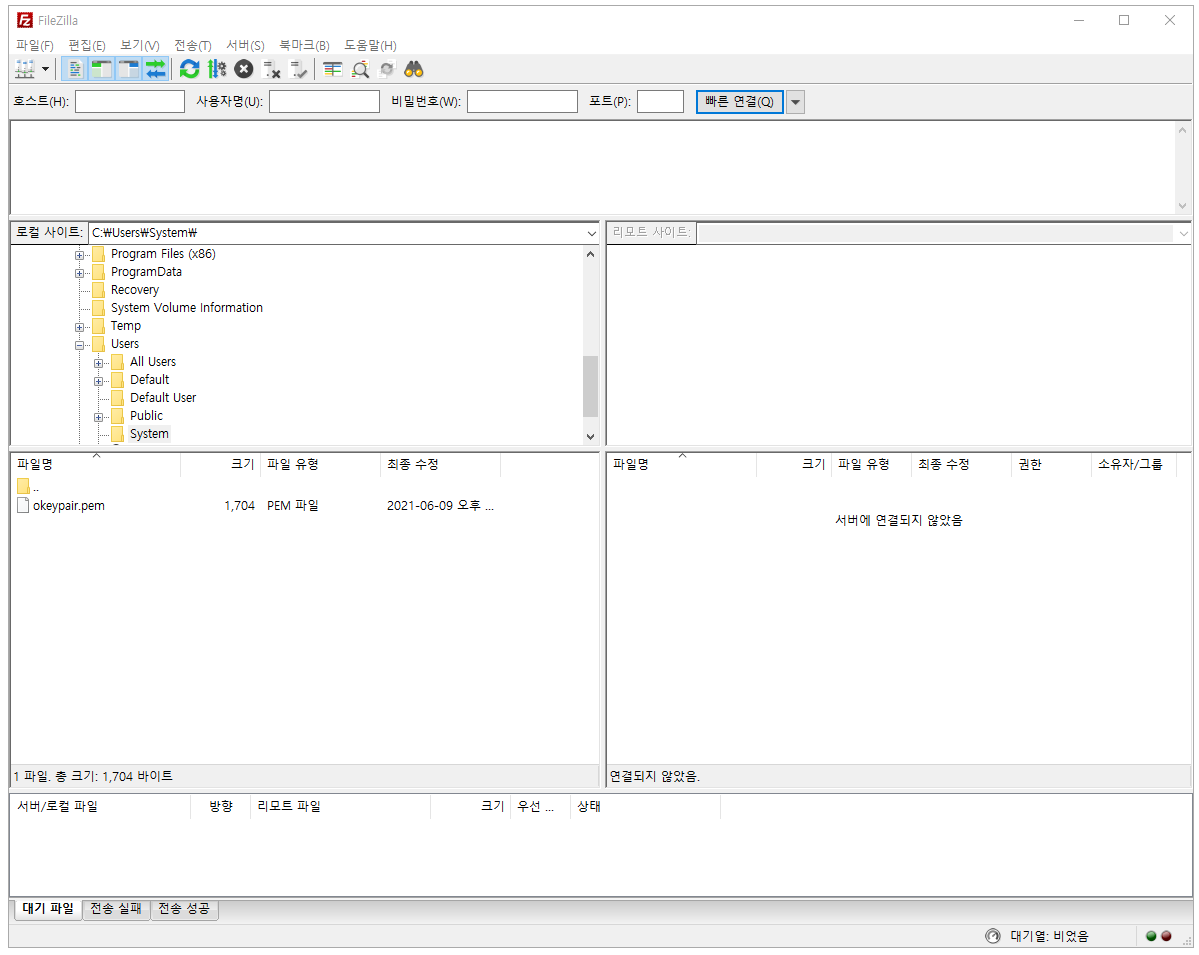This screenshot has height=955, width=1199.
Task: Open the 서버(S) menu
Action: [x=245, y=45]
